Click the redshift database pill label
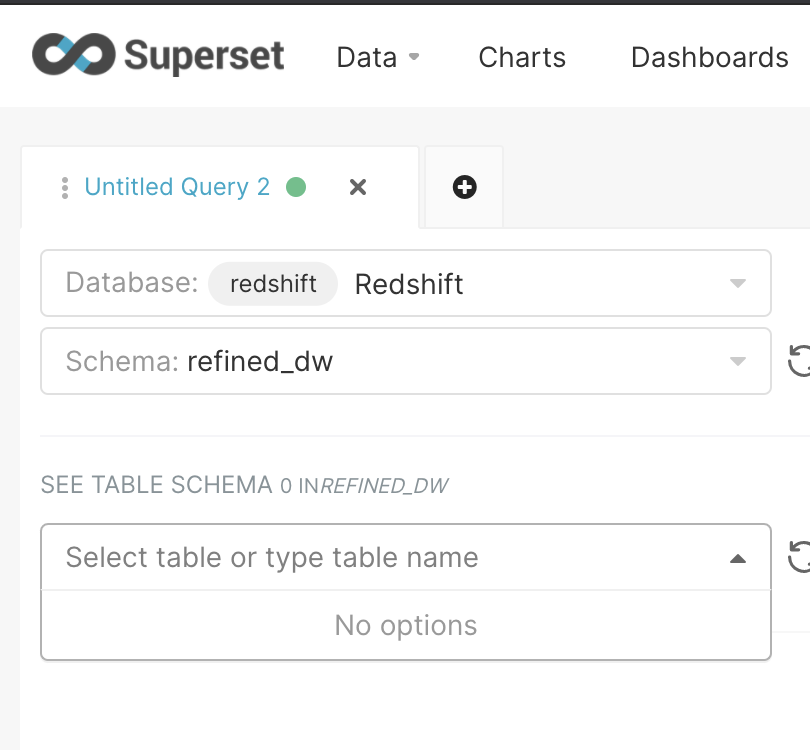 click(x=272, y=284)
